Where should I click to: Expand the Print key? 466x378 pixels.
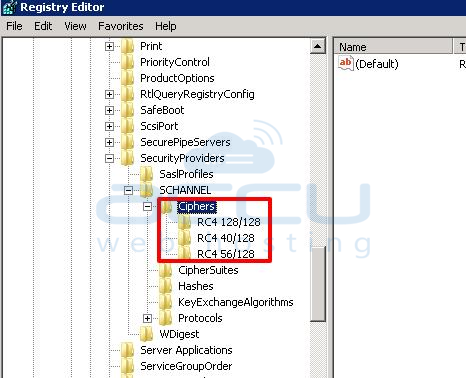pos(109,46)
